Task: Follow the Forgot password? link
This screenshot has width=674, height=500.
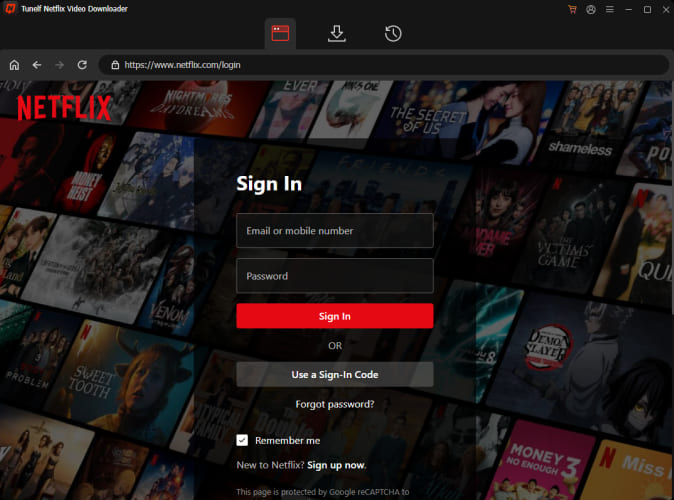Action: click(x=334, y=404)
